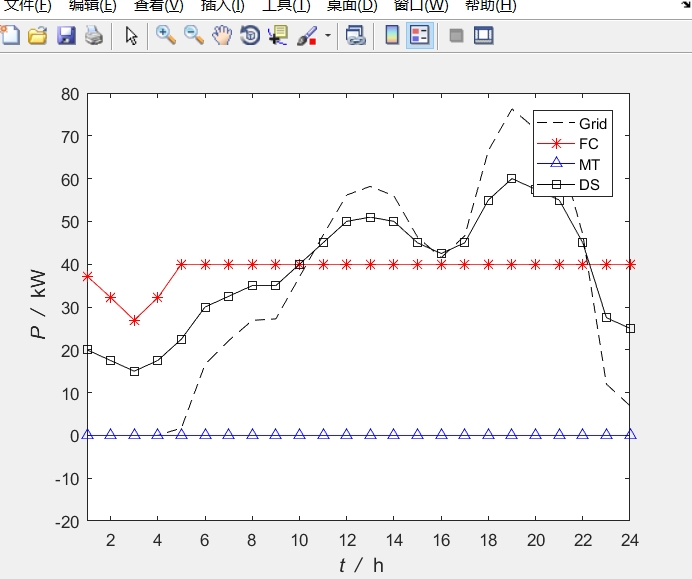Select the Brush data tool
The height and width of the screenshot is (579, 692).
tap(307, 35)
